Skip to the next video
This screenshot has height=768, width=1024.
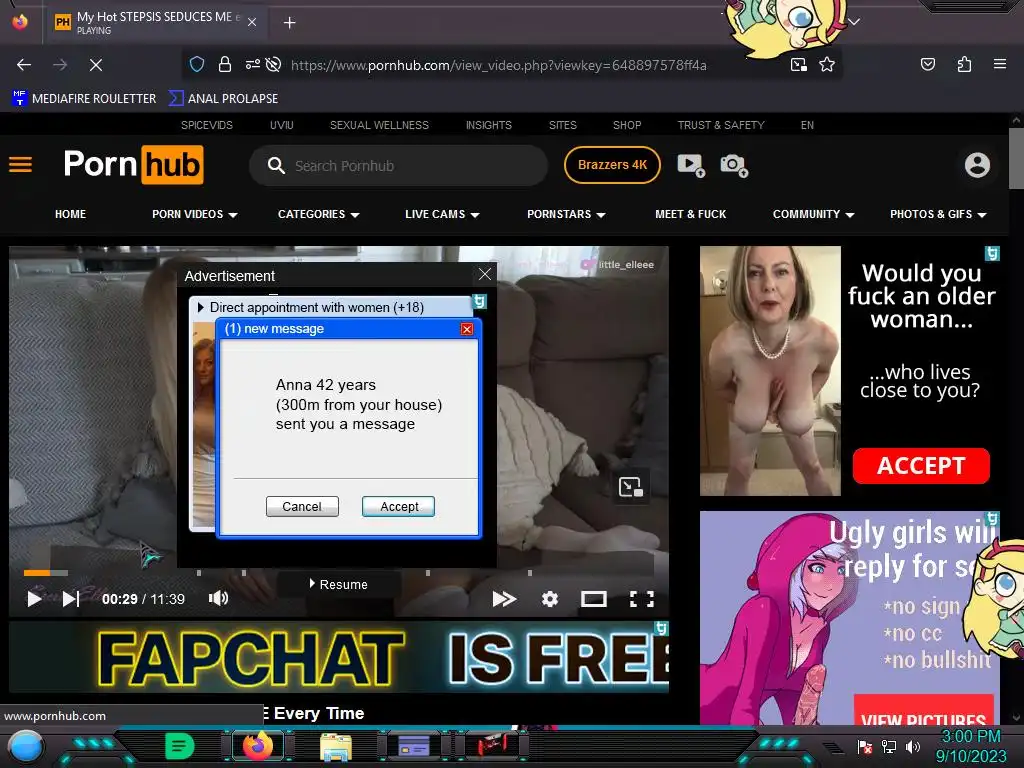coord(71,599)
